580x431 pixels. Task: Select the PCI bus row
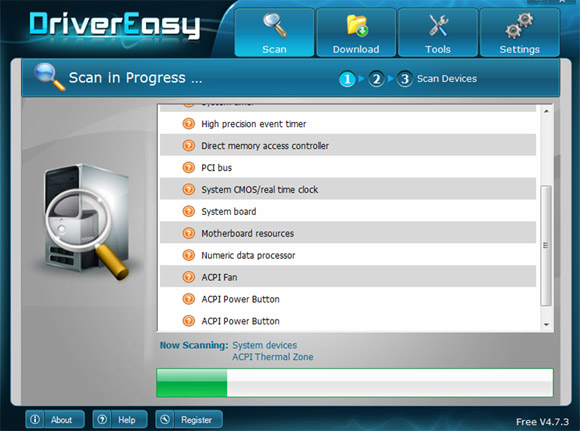348,167
